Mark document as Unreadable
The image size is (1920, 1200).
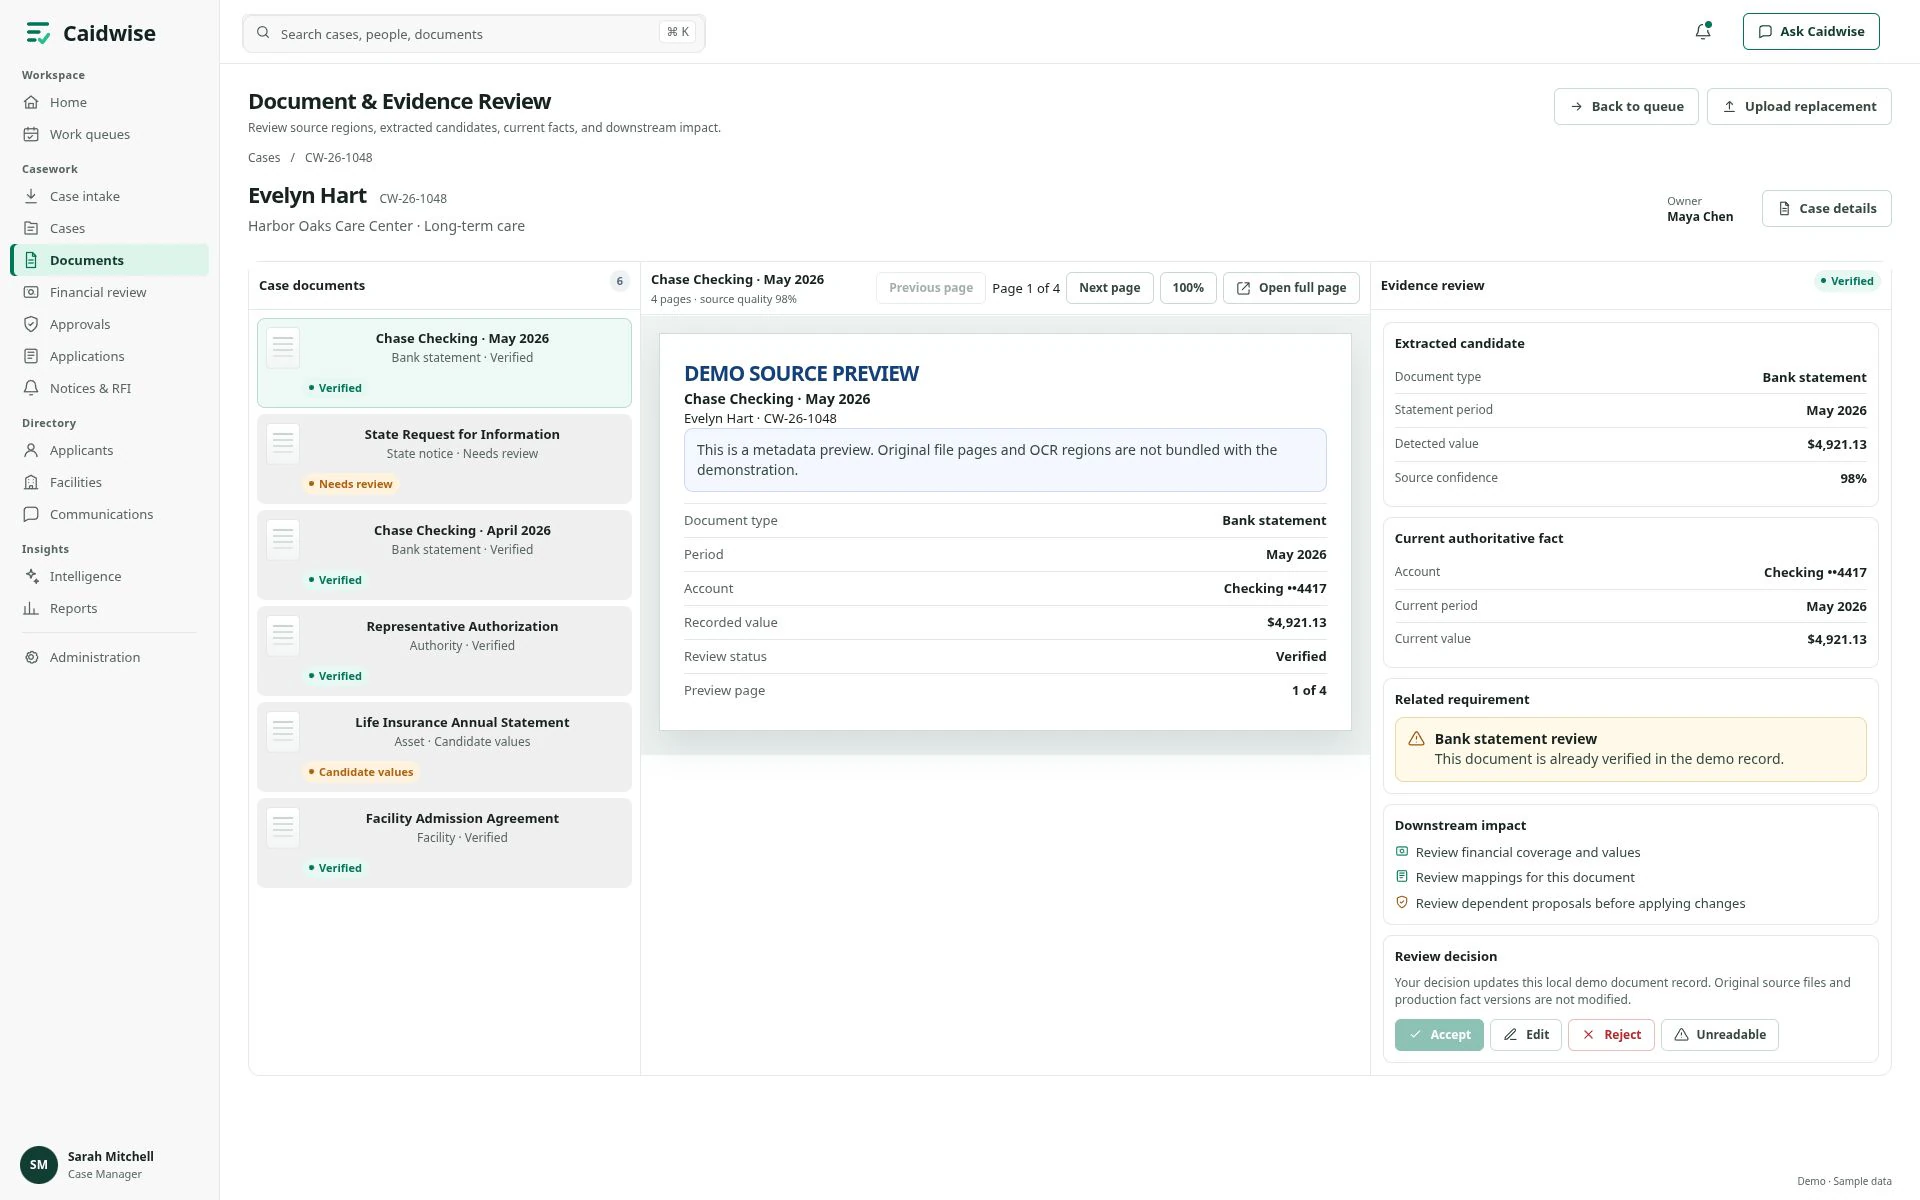[1720, 1035]
